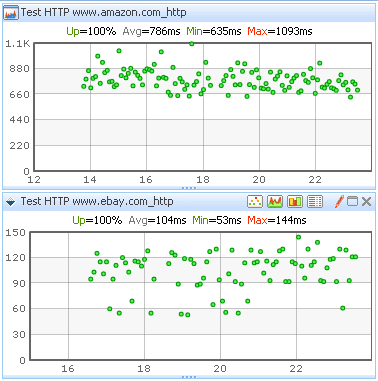Click 'Up=100%' in the amazon panel

91,31
